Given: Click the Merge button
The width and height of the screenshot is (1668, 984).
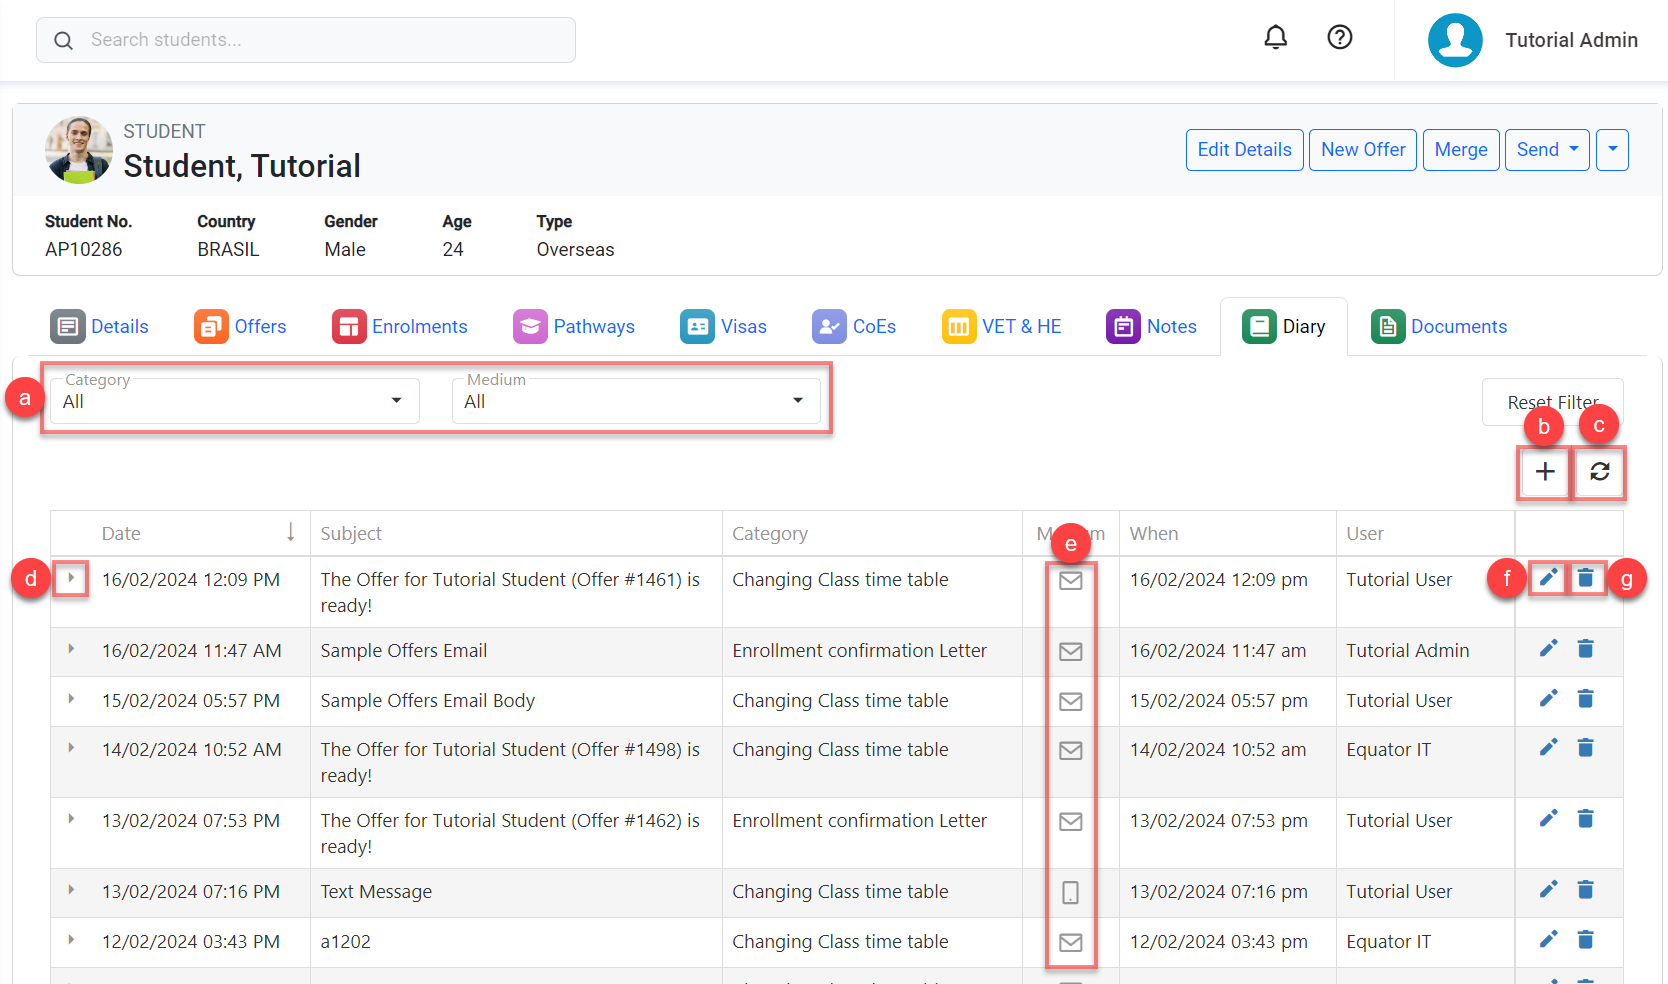Looking at the screenshot, I should pos(1461,150).
